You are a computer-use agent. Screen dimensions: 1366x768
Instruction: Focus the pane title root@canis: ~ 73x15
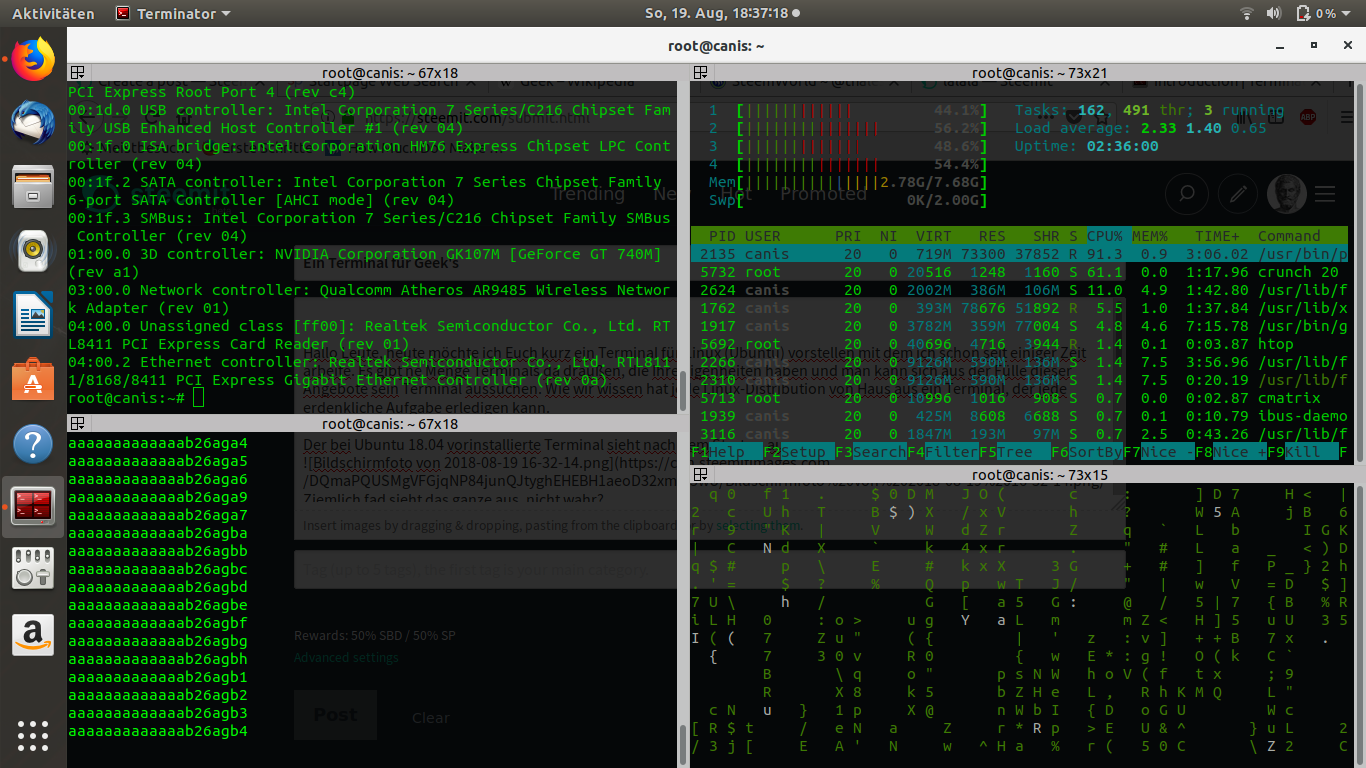1040,475
